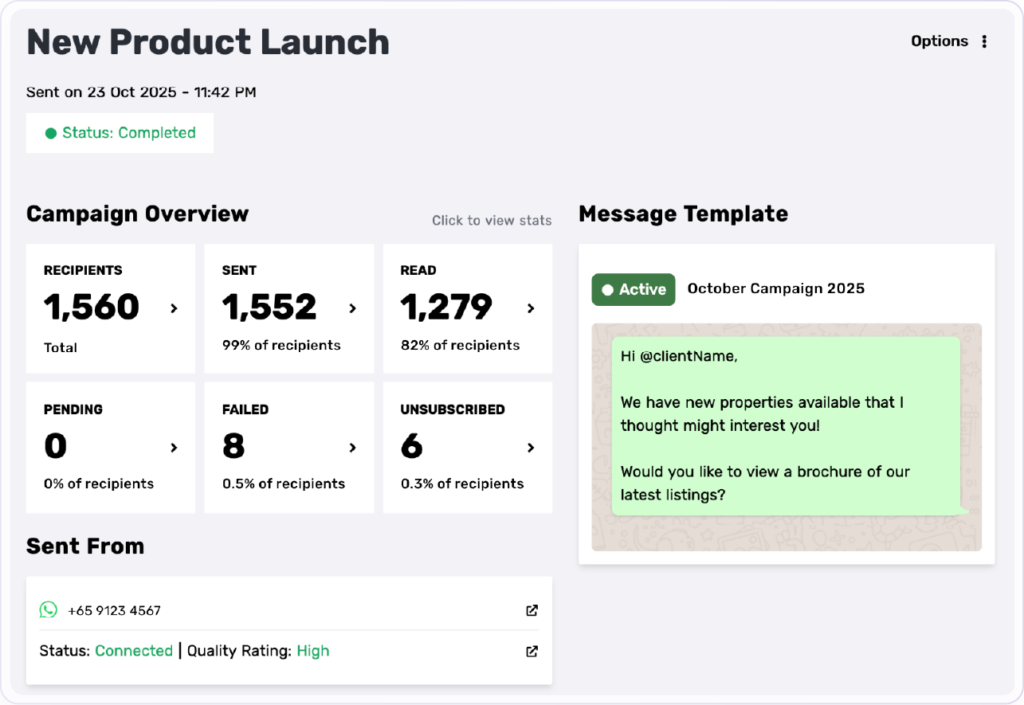Click the Failed card arrow
Screen dimensions: 1024x705
[352, 447]
